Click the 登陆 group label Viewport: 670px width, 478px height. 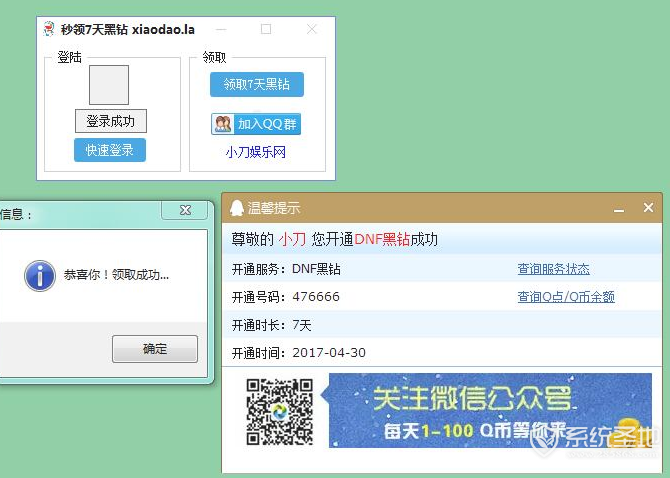tap(69, 57)
